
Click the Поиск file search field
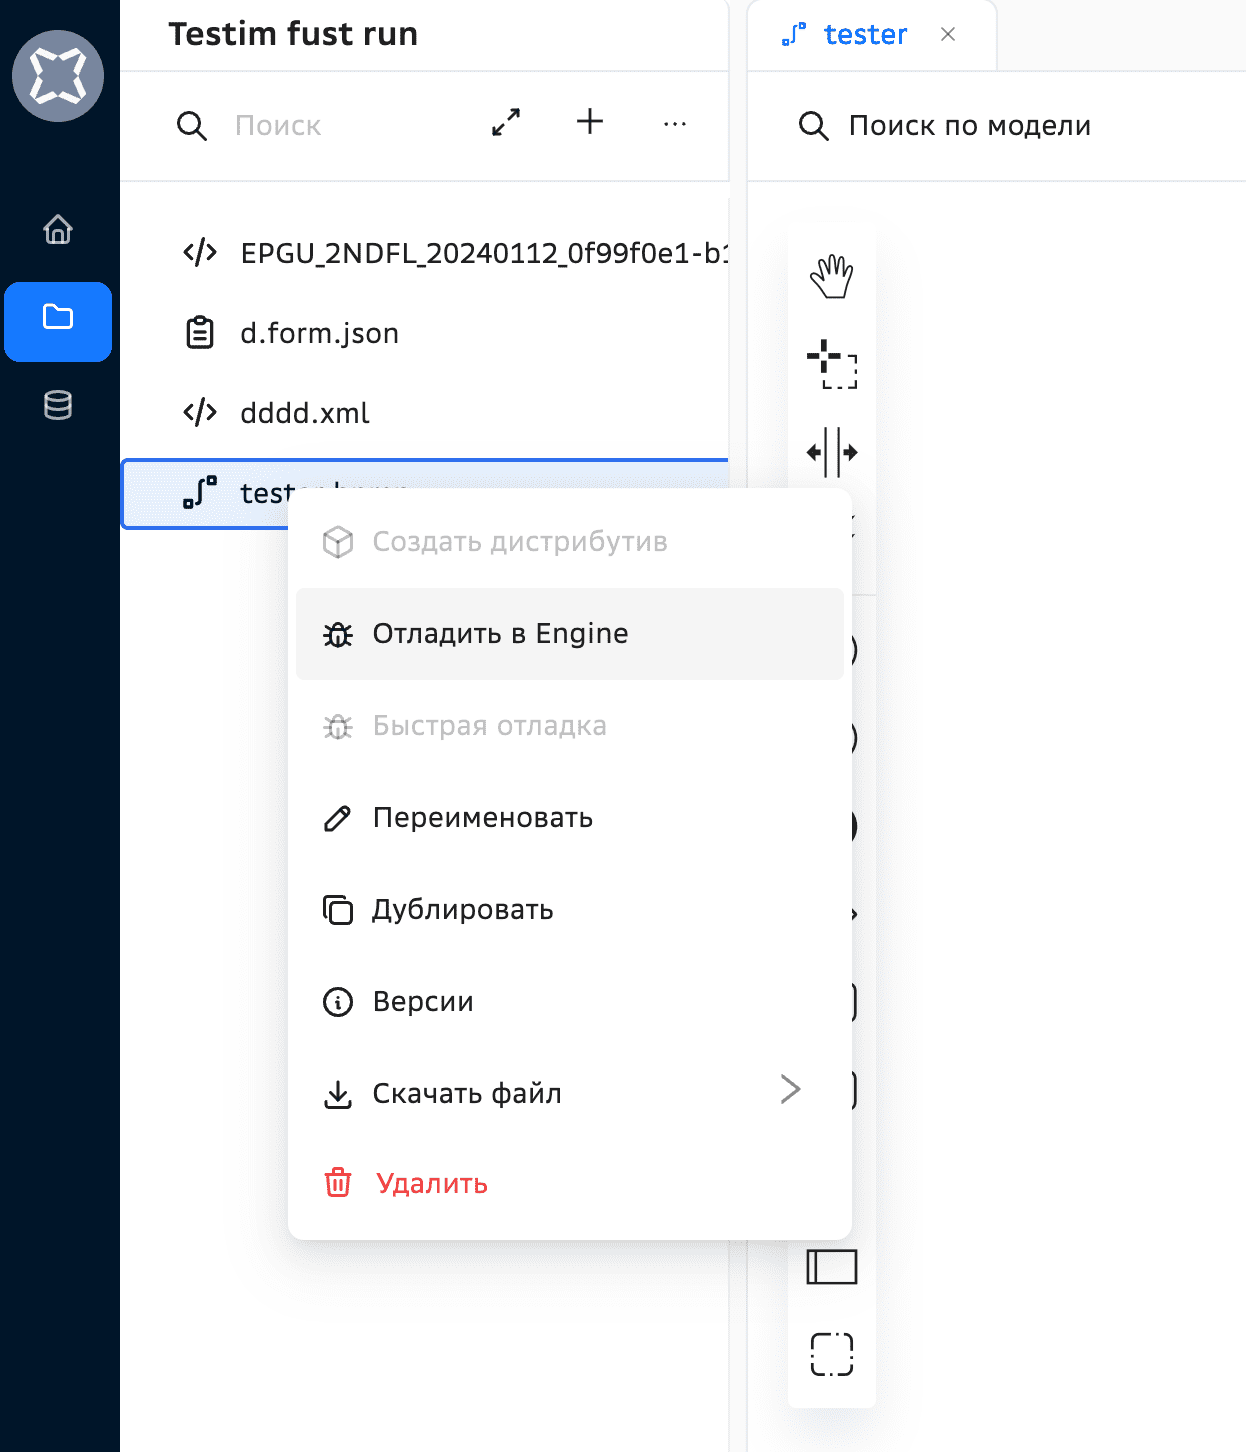click(x=340, y=126)
